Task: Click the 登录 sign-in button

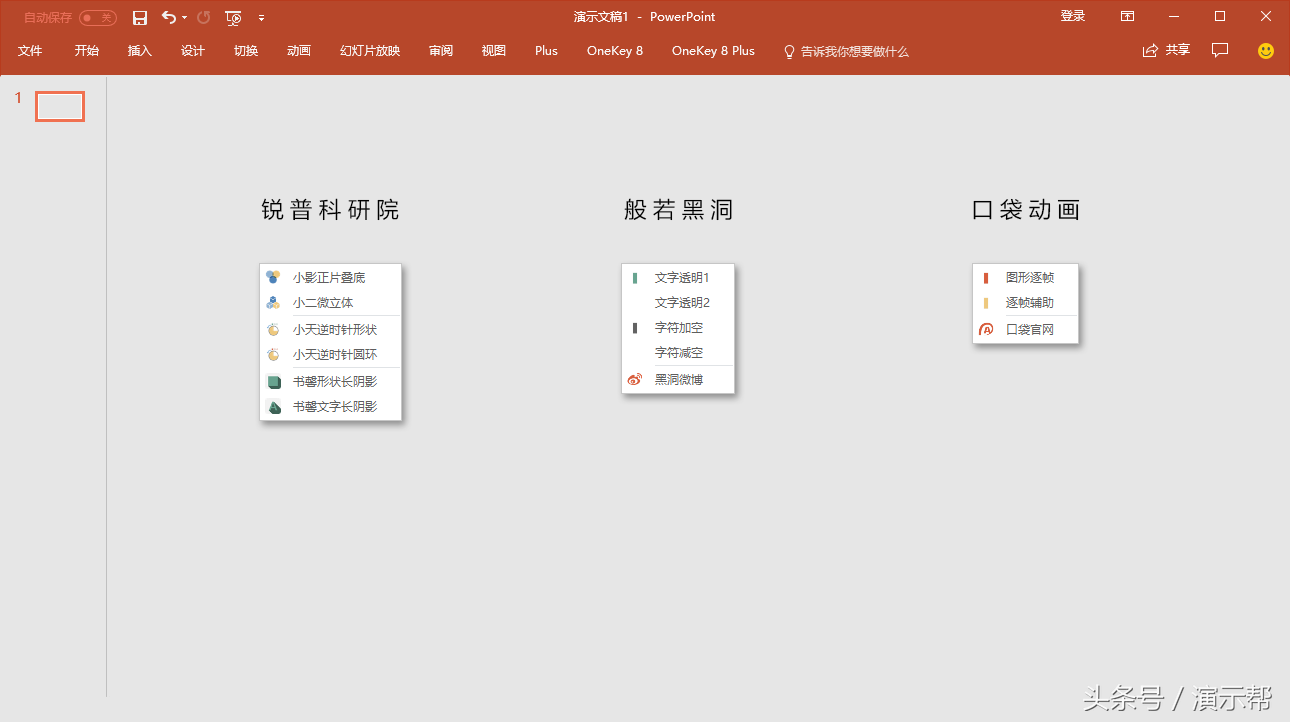Action: tap(1073, 16)
